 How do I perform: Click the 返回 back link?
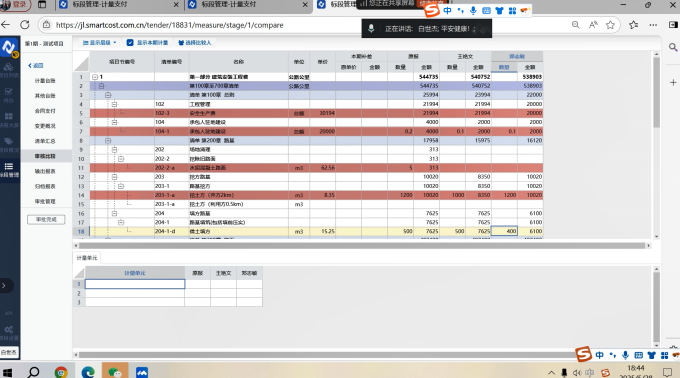pos(36,65)
